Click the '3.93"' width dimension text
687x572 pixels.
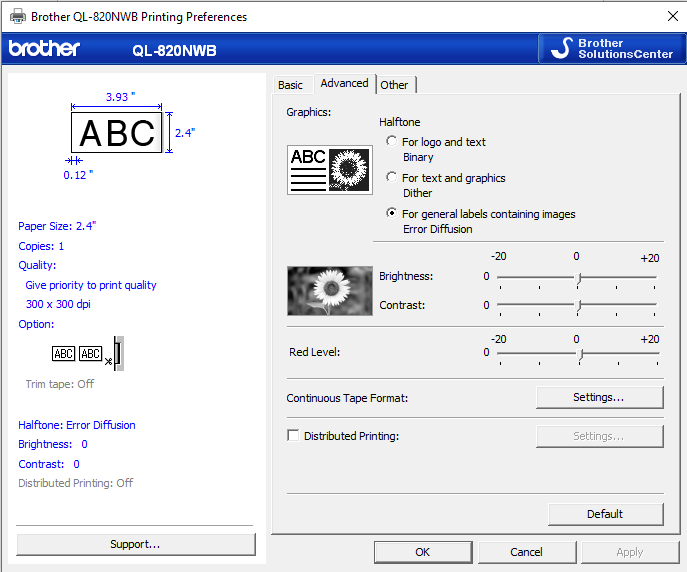click(120, 97)
